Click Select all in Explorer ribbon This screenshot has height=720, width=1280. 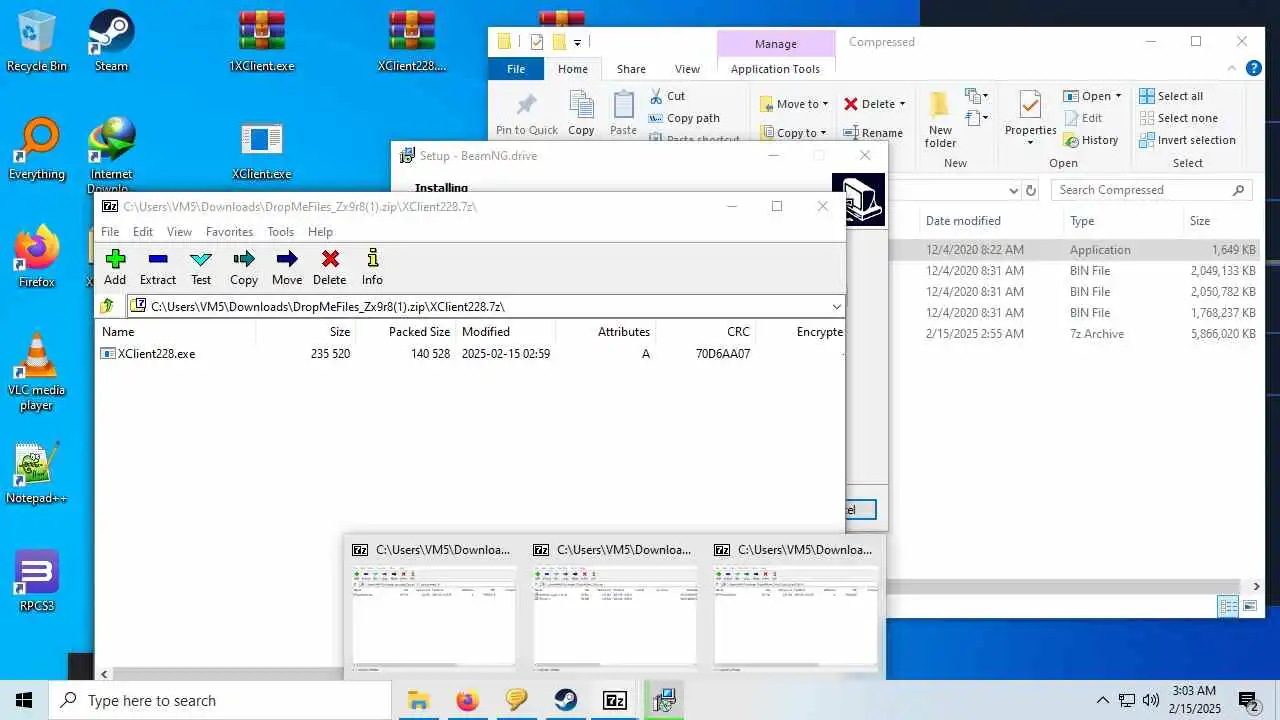click(x=1171, y=96)
